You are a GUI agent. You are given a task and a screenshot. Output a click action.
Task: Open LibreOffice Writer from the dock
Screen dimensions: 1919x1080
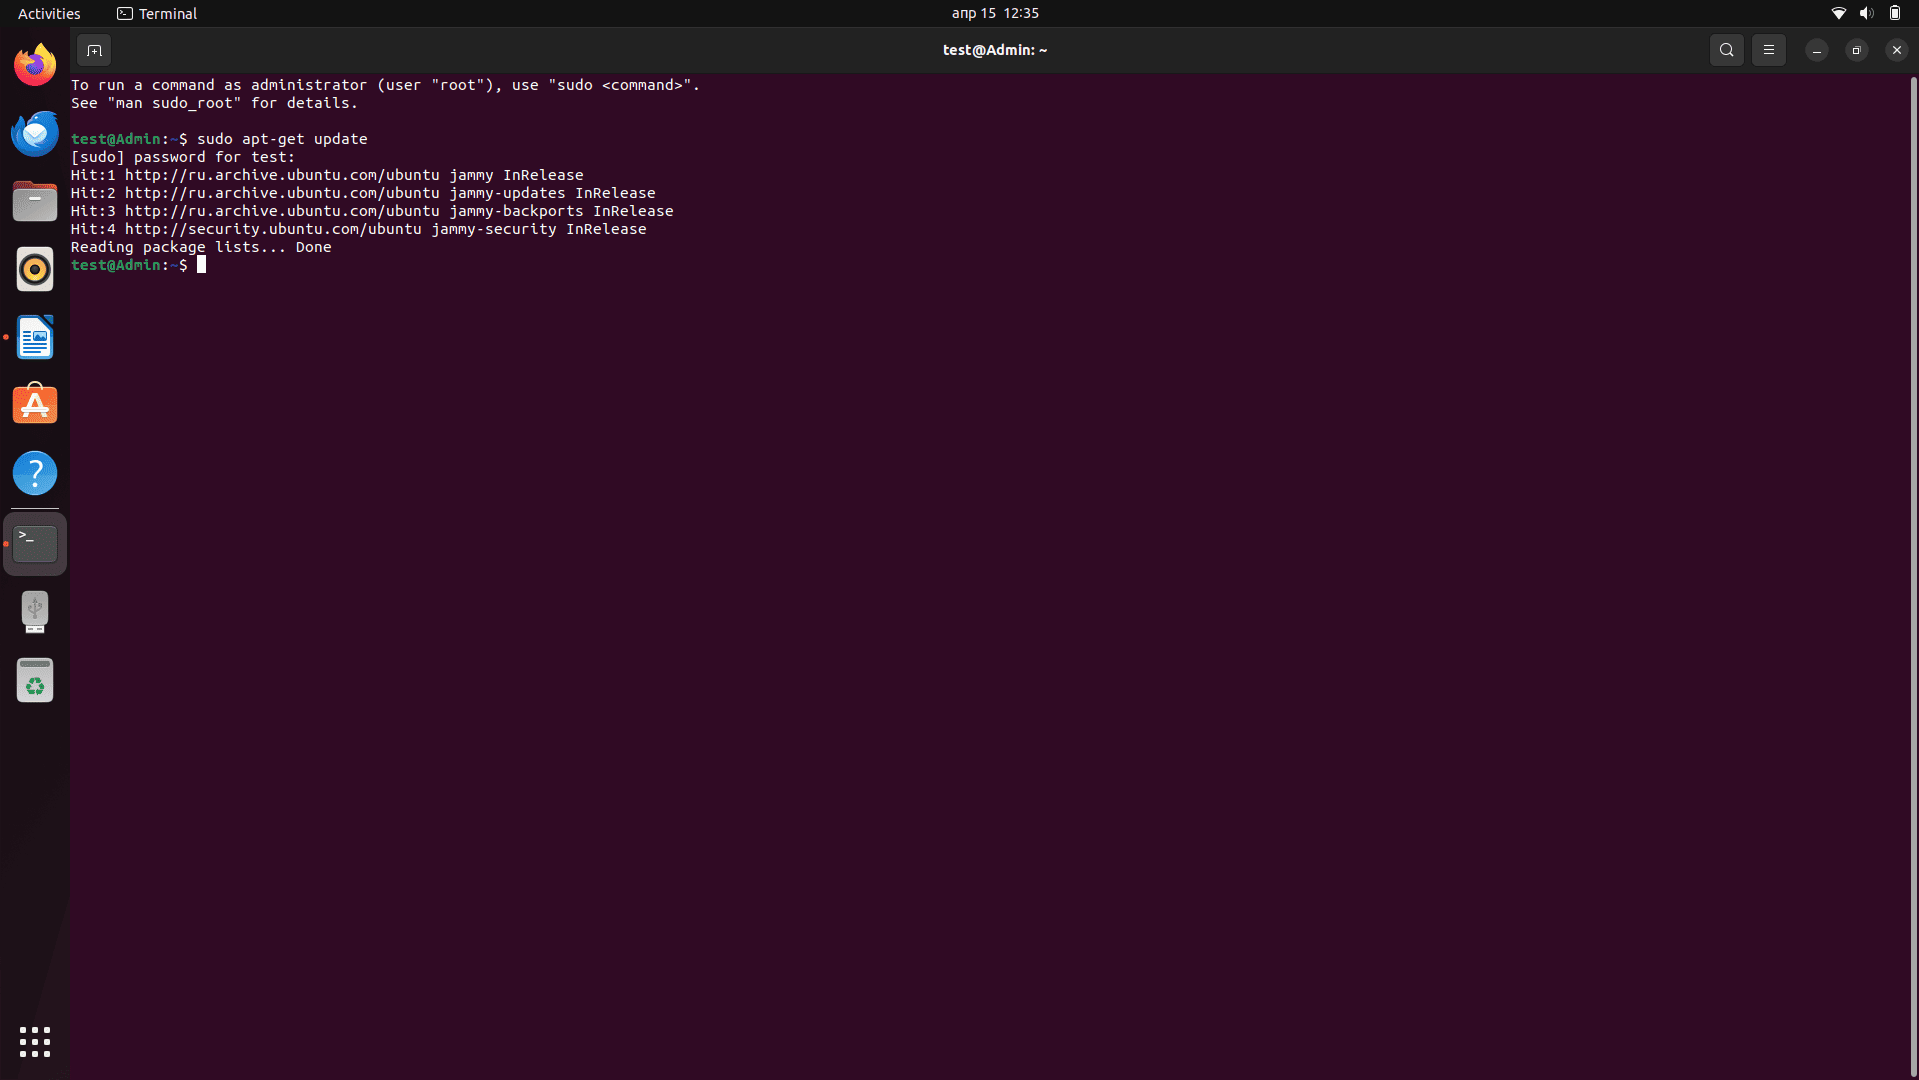35,338
